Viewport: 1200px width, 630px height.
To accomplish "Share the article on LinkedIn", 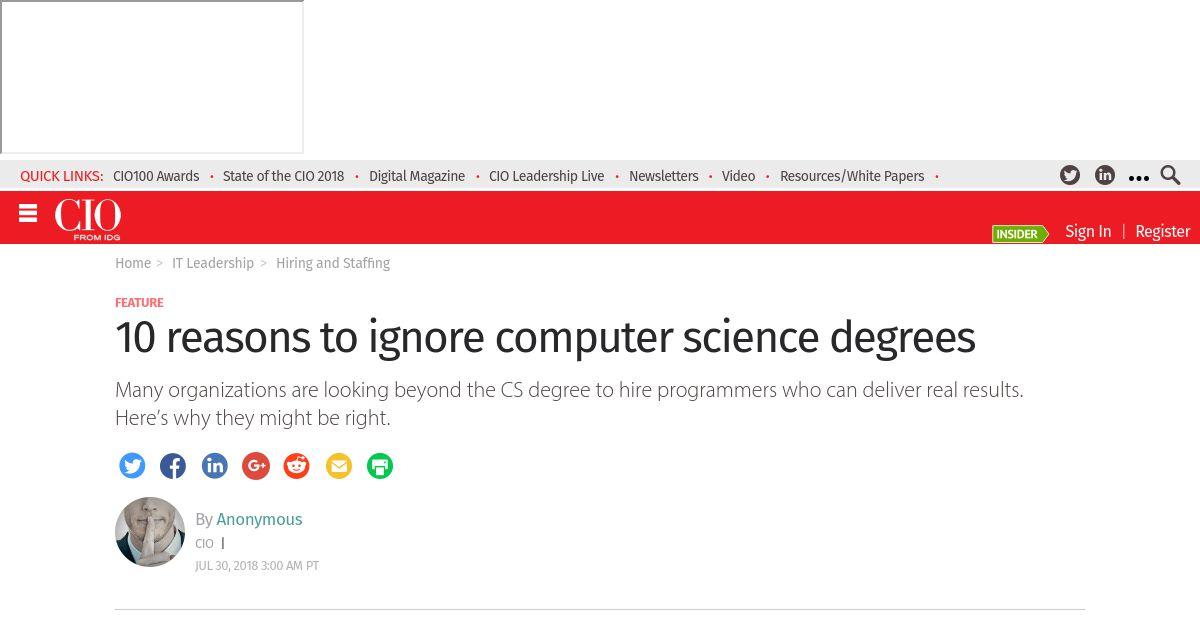I will point(215,466).
